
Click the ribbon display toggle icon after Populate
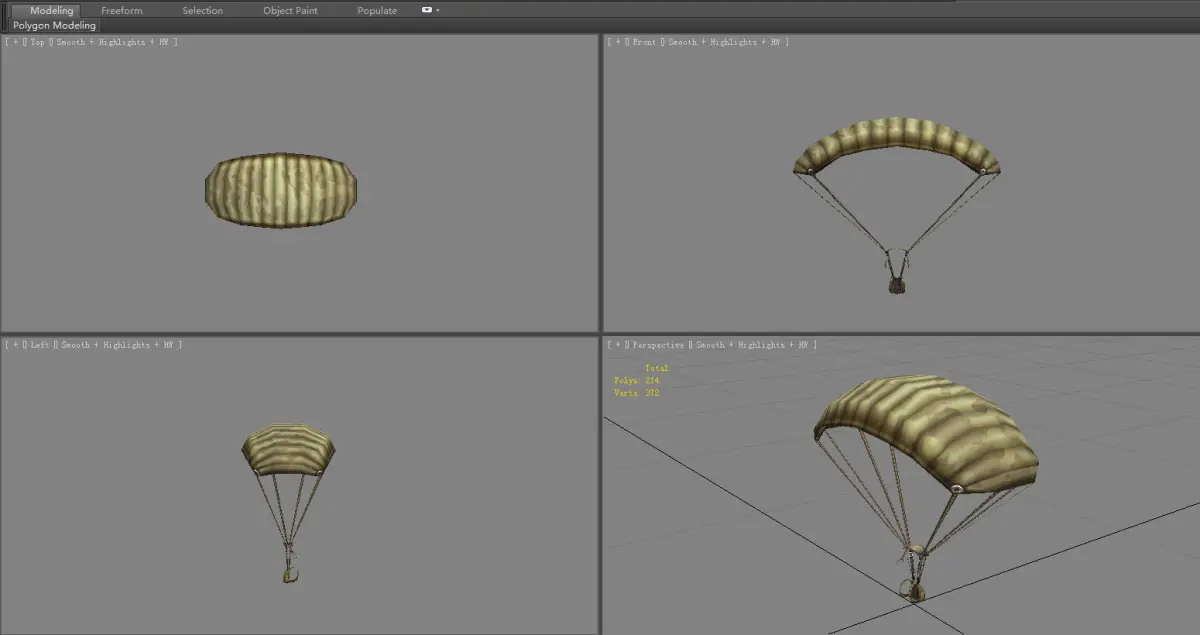(428, 10)
